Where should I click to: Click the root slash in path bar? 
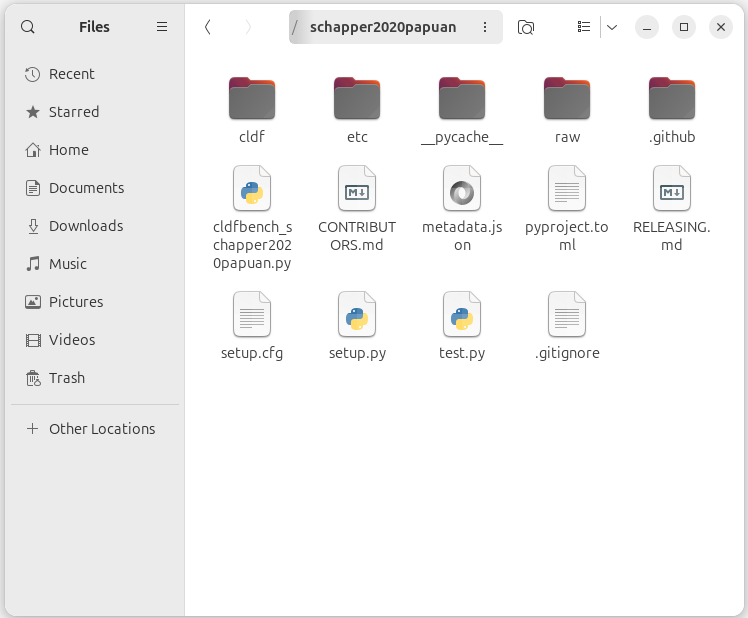[295, 27]
